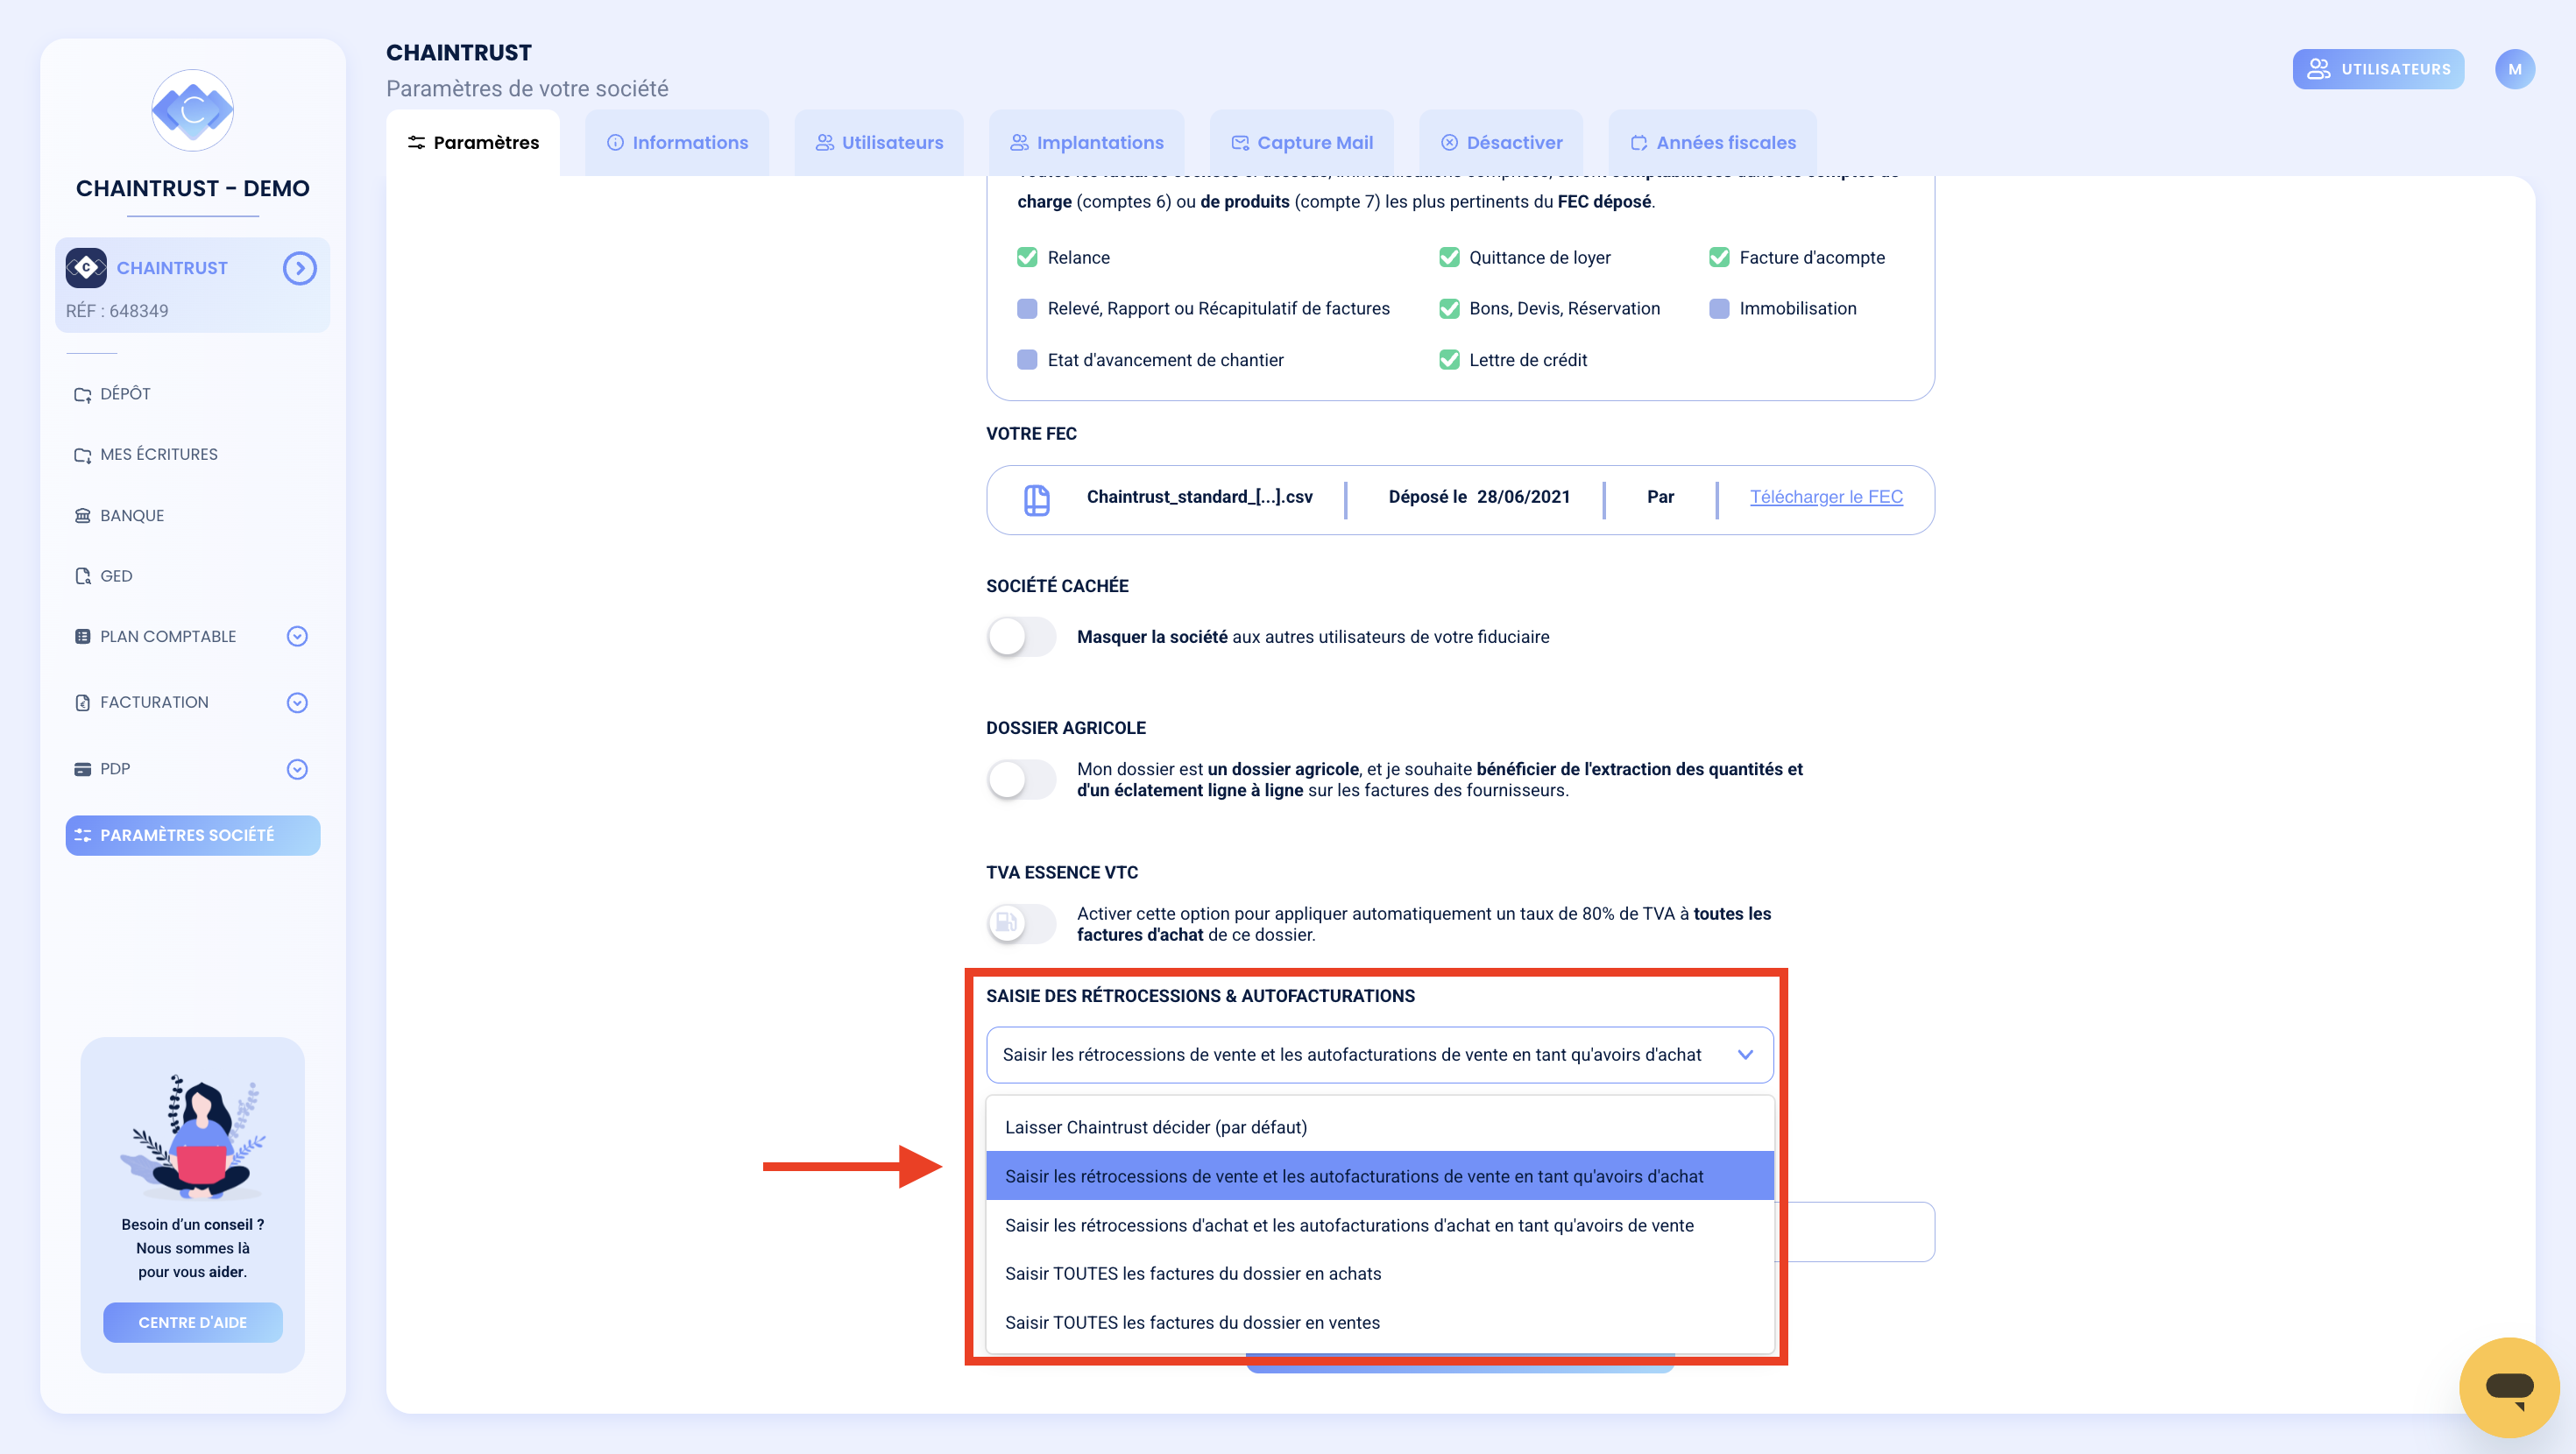Click the dropdown chevron arrow of rétrocessions select
This screenshot has height=1454, width=2576.
pyautogui.click(x=1745, y=1054)
